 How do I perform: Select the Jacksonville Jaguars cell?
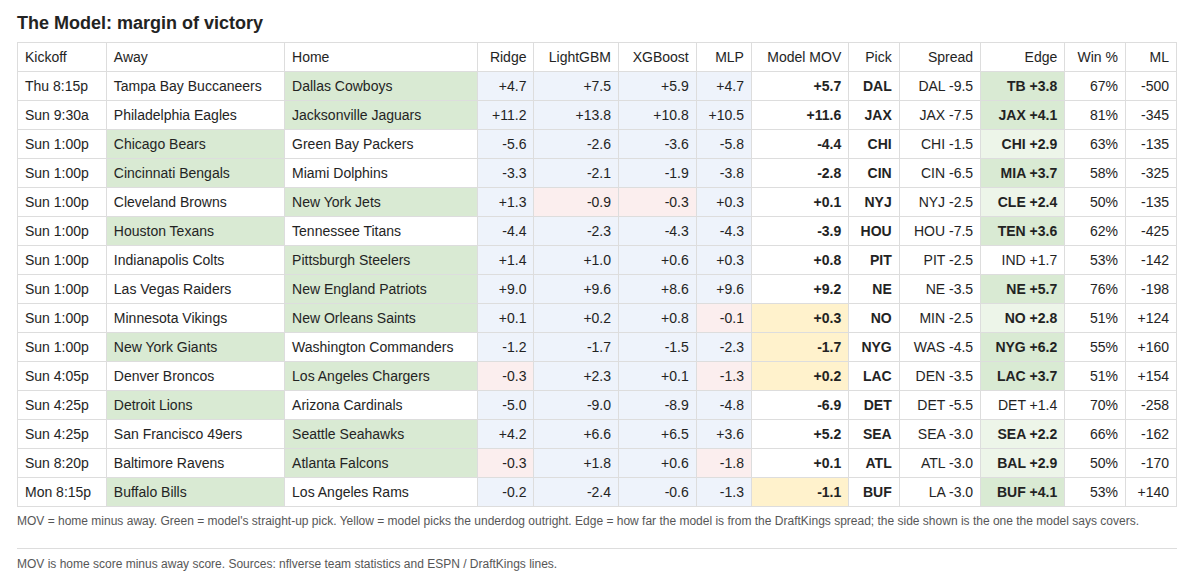coord(381,115)
